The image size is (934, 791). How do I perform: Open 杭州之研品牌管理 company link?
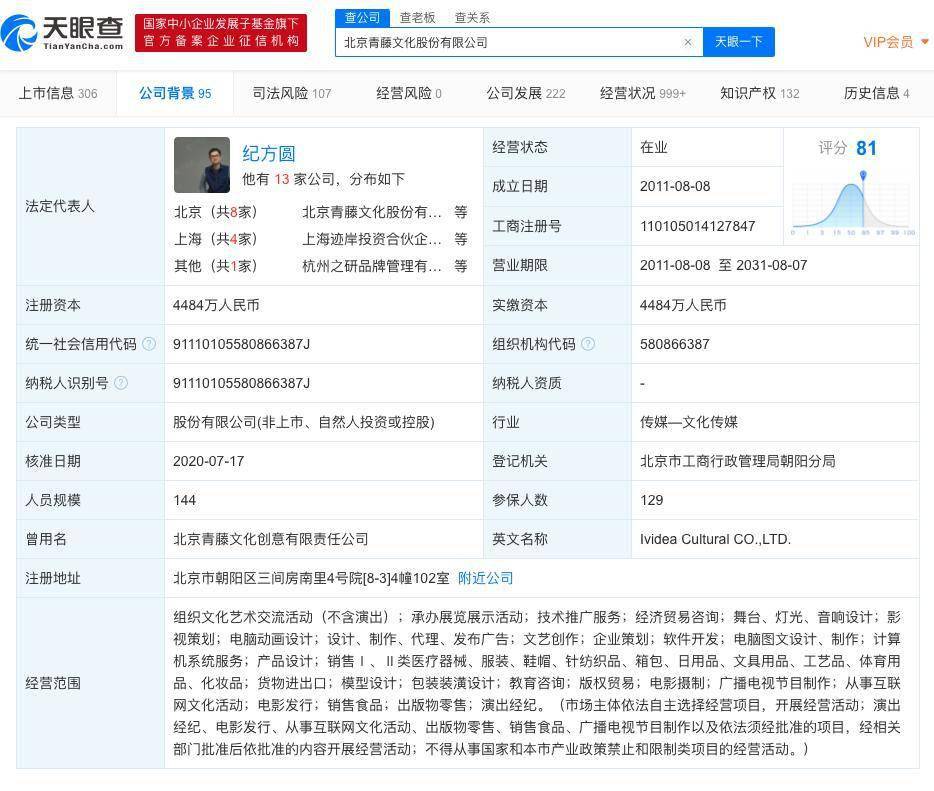[x=372, y=266]
